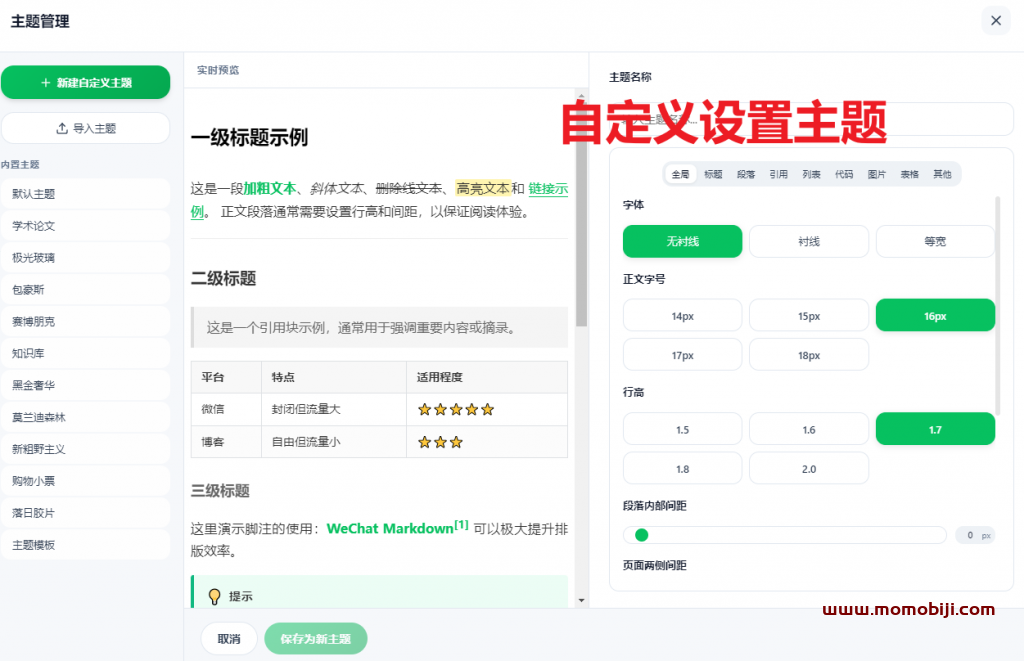Open the 表格 settings tab

click(908, 173)
